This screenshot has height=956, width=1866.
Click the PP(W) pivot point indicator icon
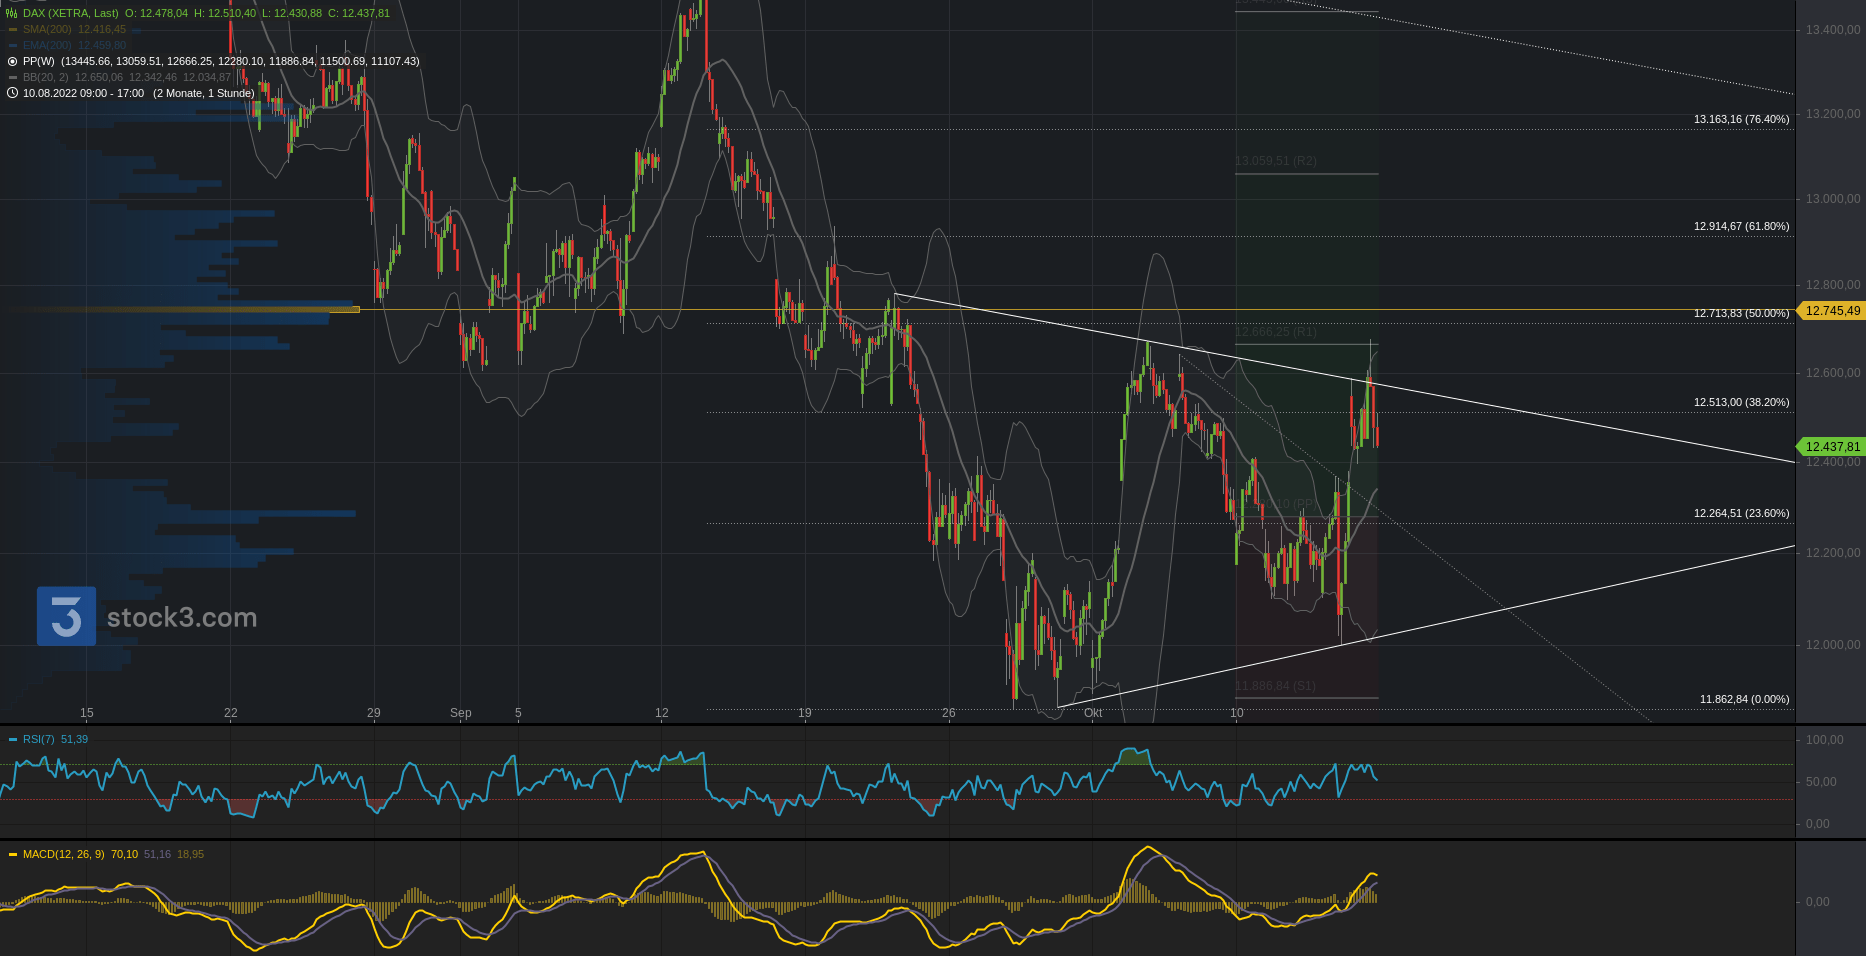(12, 61)
